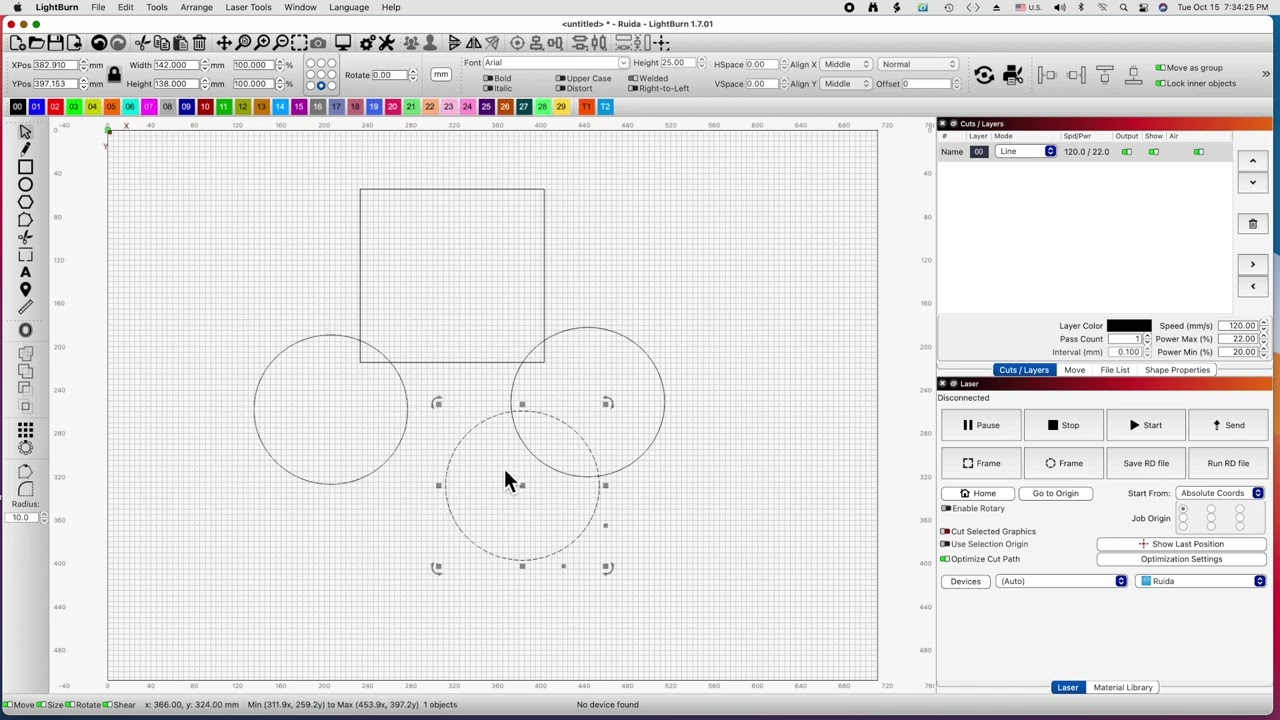This screenshot has width=1280, height=720.
Task: Click the Circular Array tool icon
Action: tap(25, 448)
